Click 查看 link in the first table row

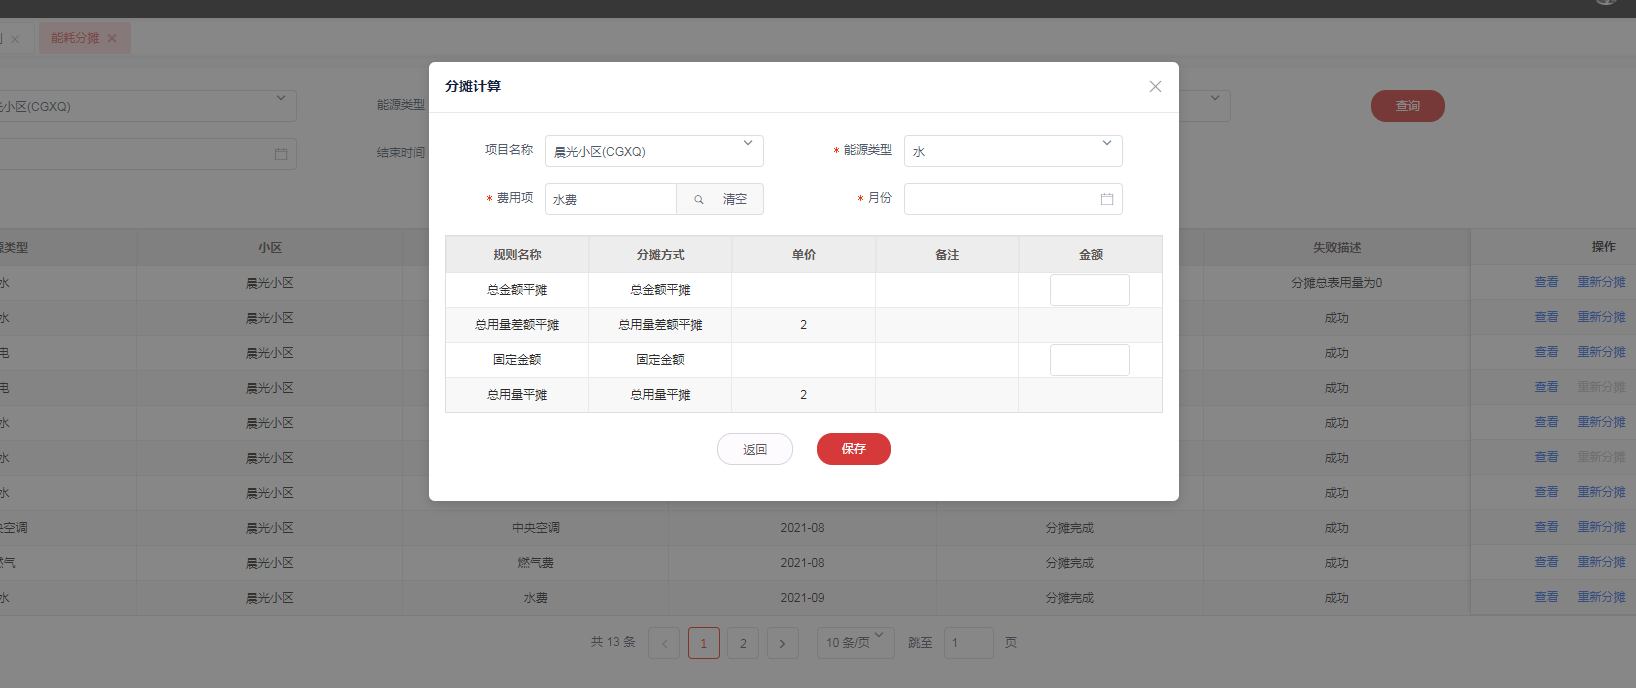tap(1546, 283)
